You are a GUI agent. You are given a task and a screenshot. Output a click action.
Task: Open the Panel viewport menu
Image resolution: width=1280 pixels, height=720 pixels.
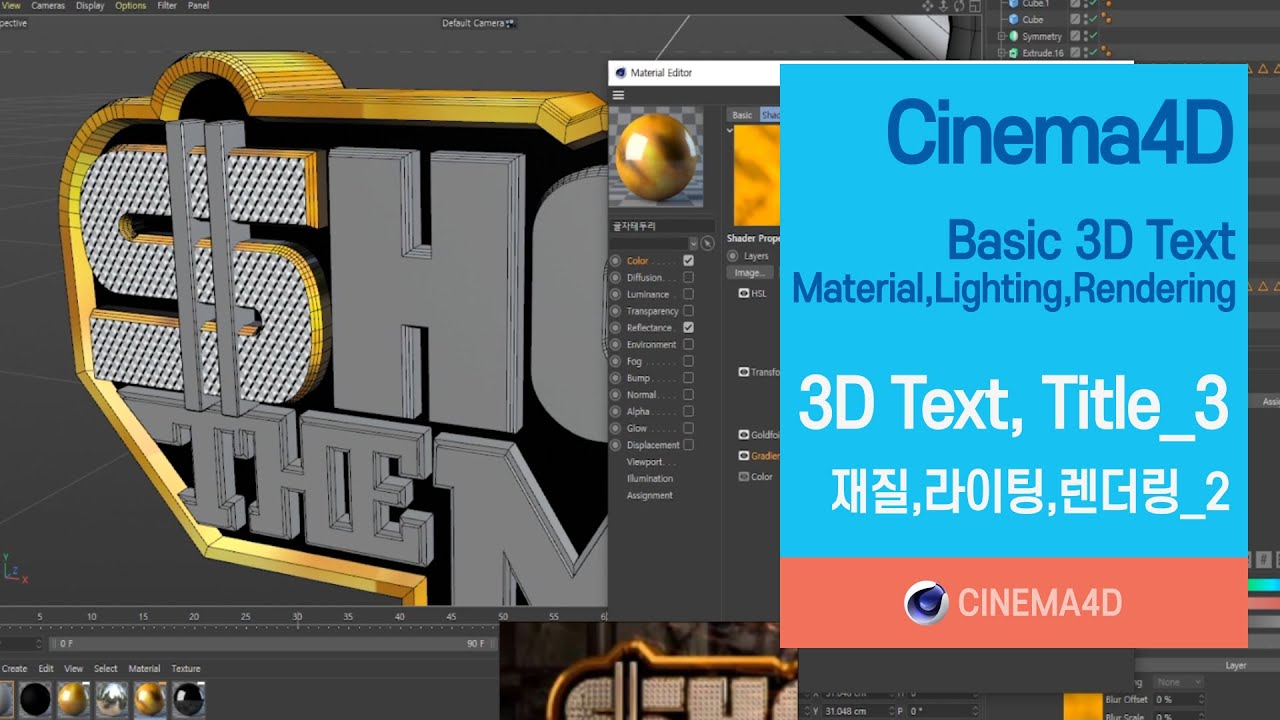[198, 5]
